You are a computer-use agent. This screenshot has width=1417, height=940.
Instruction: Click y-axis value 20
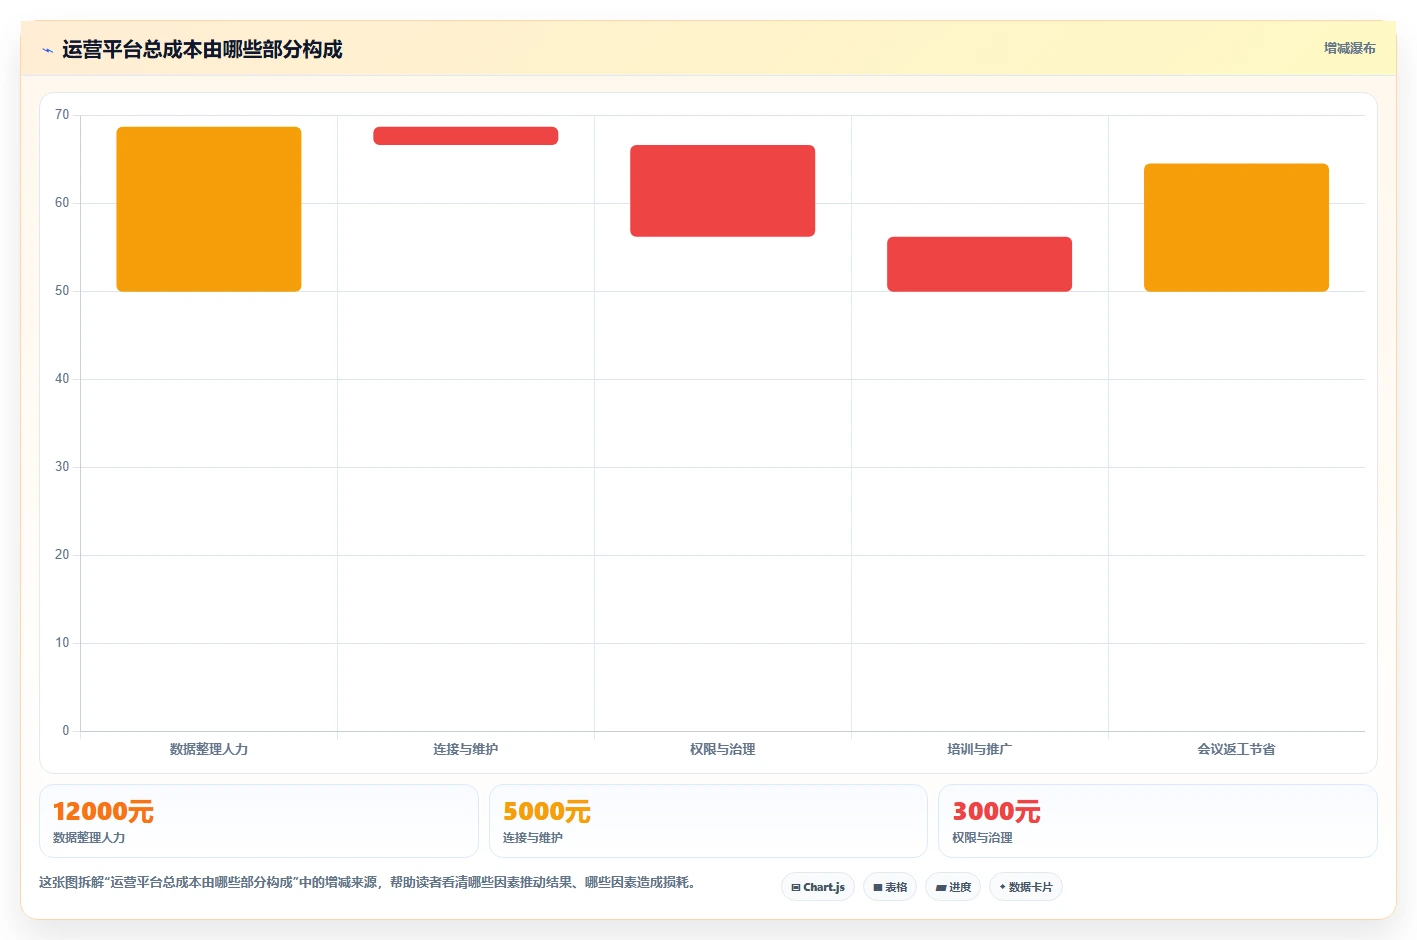coord(62,555)
